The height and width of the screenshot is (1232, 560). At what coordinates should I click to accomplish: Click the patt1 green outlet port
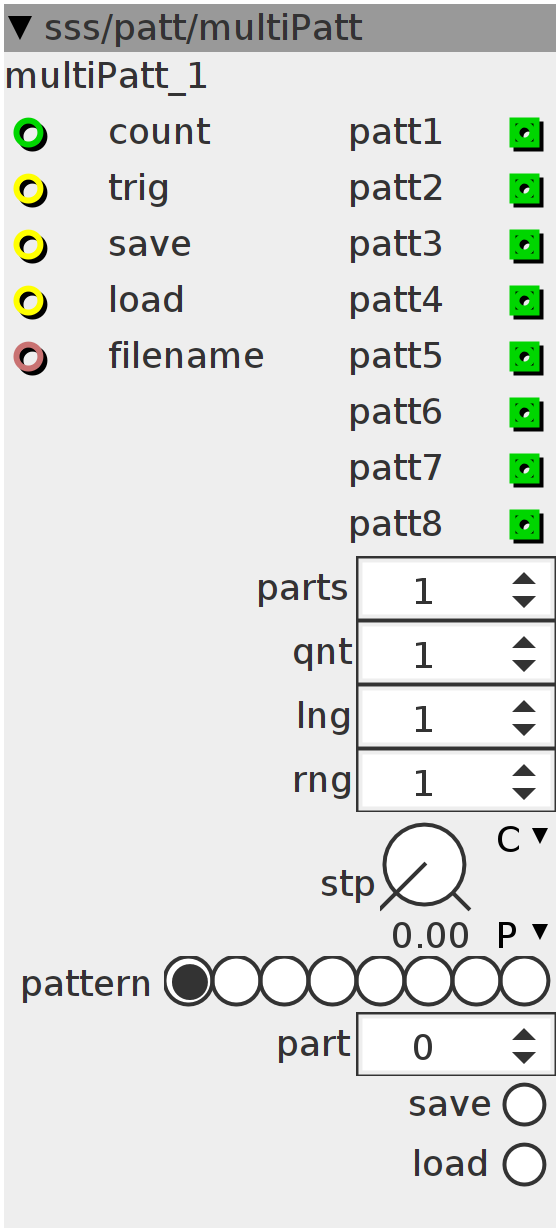coord(526,133)
